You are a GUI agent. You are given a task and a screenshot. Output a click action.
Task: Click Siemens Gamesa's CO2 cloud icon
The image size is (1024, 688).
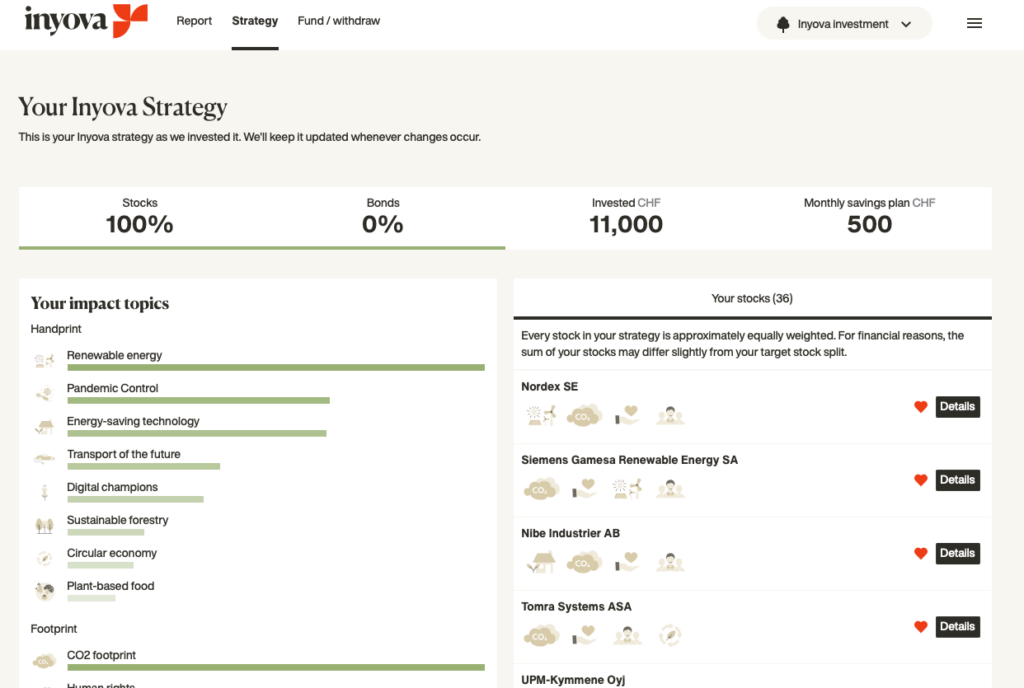click(541, 488)
